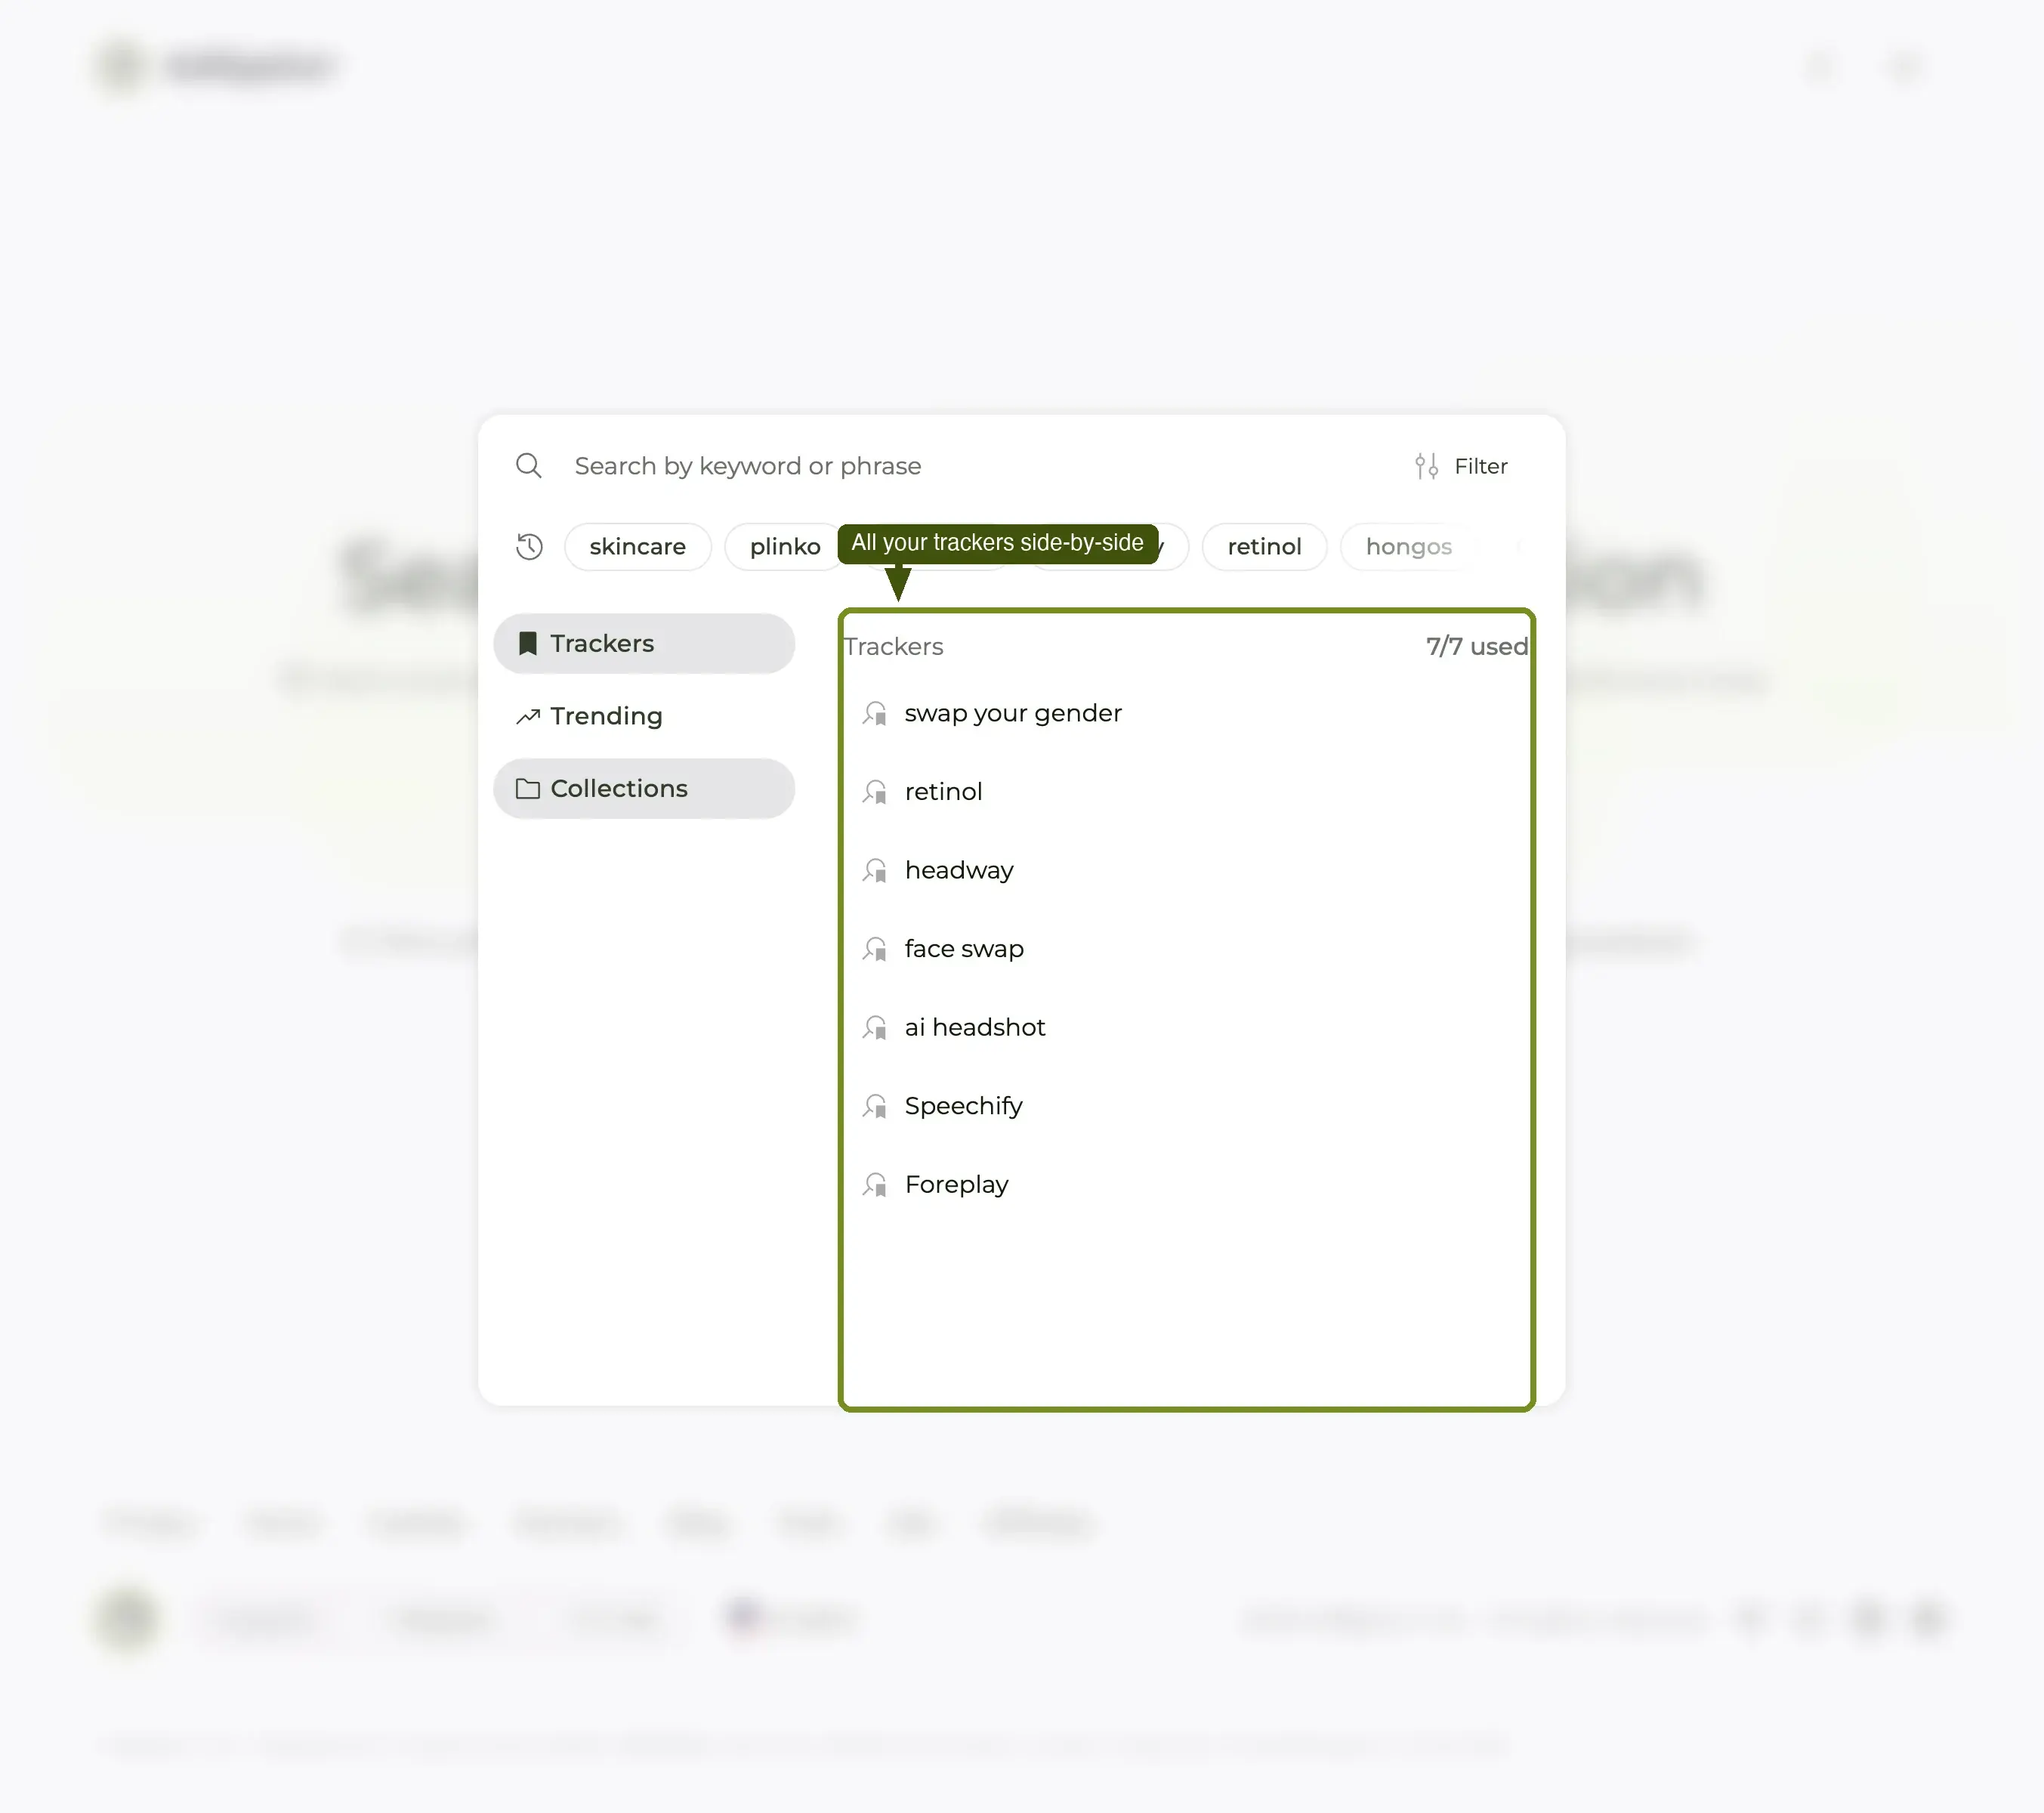The width and height of the screenshot is (2044, 1813).
Task: Click tracker icon next to swap your gender
Action: click(x=875, y=713)
